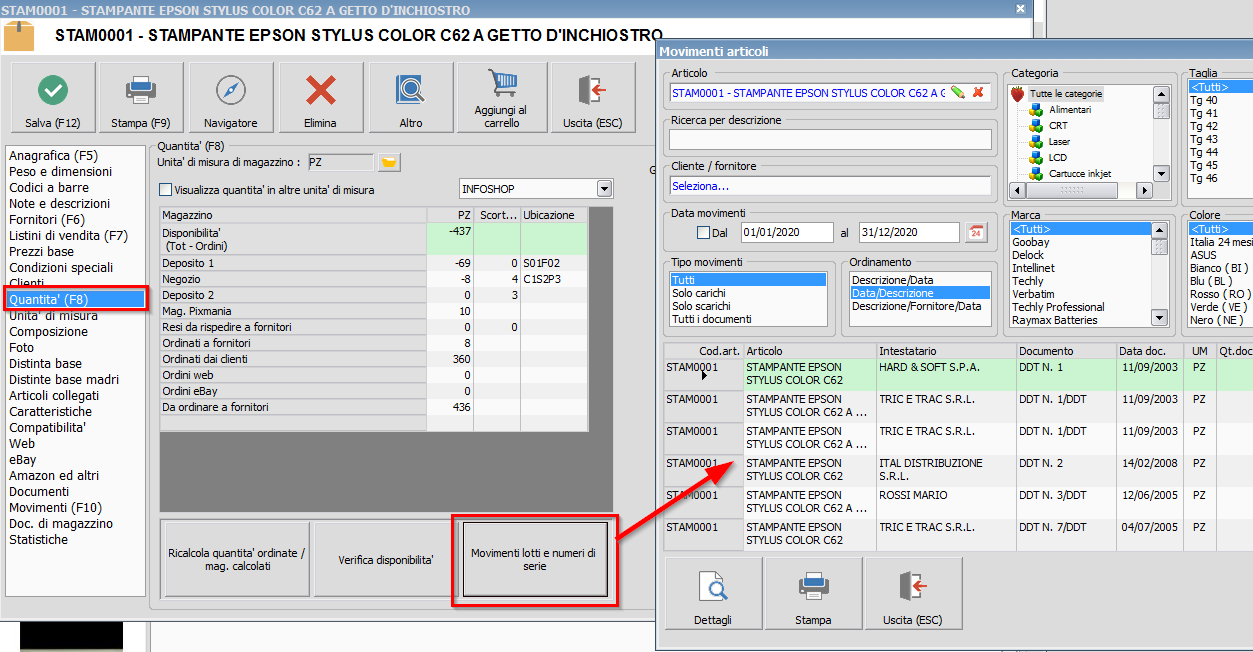Select the CRT category
This screenshot has width=1253, height=652.
point(1058,126)
